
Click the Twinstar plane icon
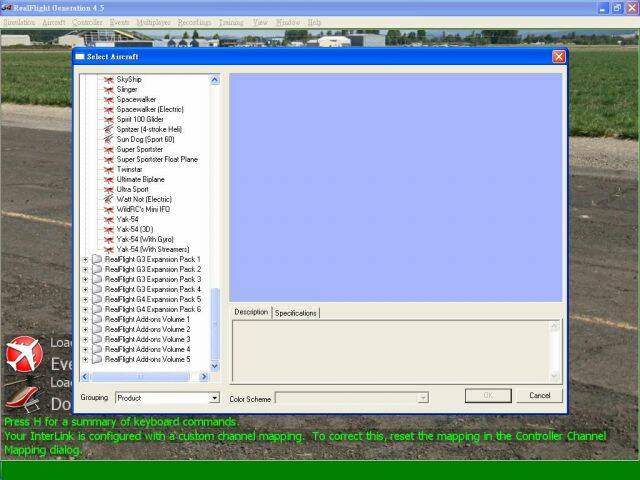tap(109, 170)
